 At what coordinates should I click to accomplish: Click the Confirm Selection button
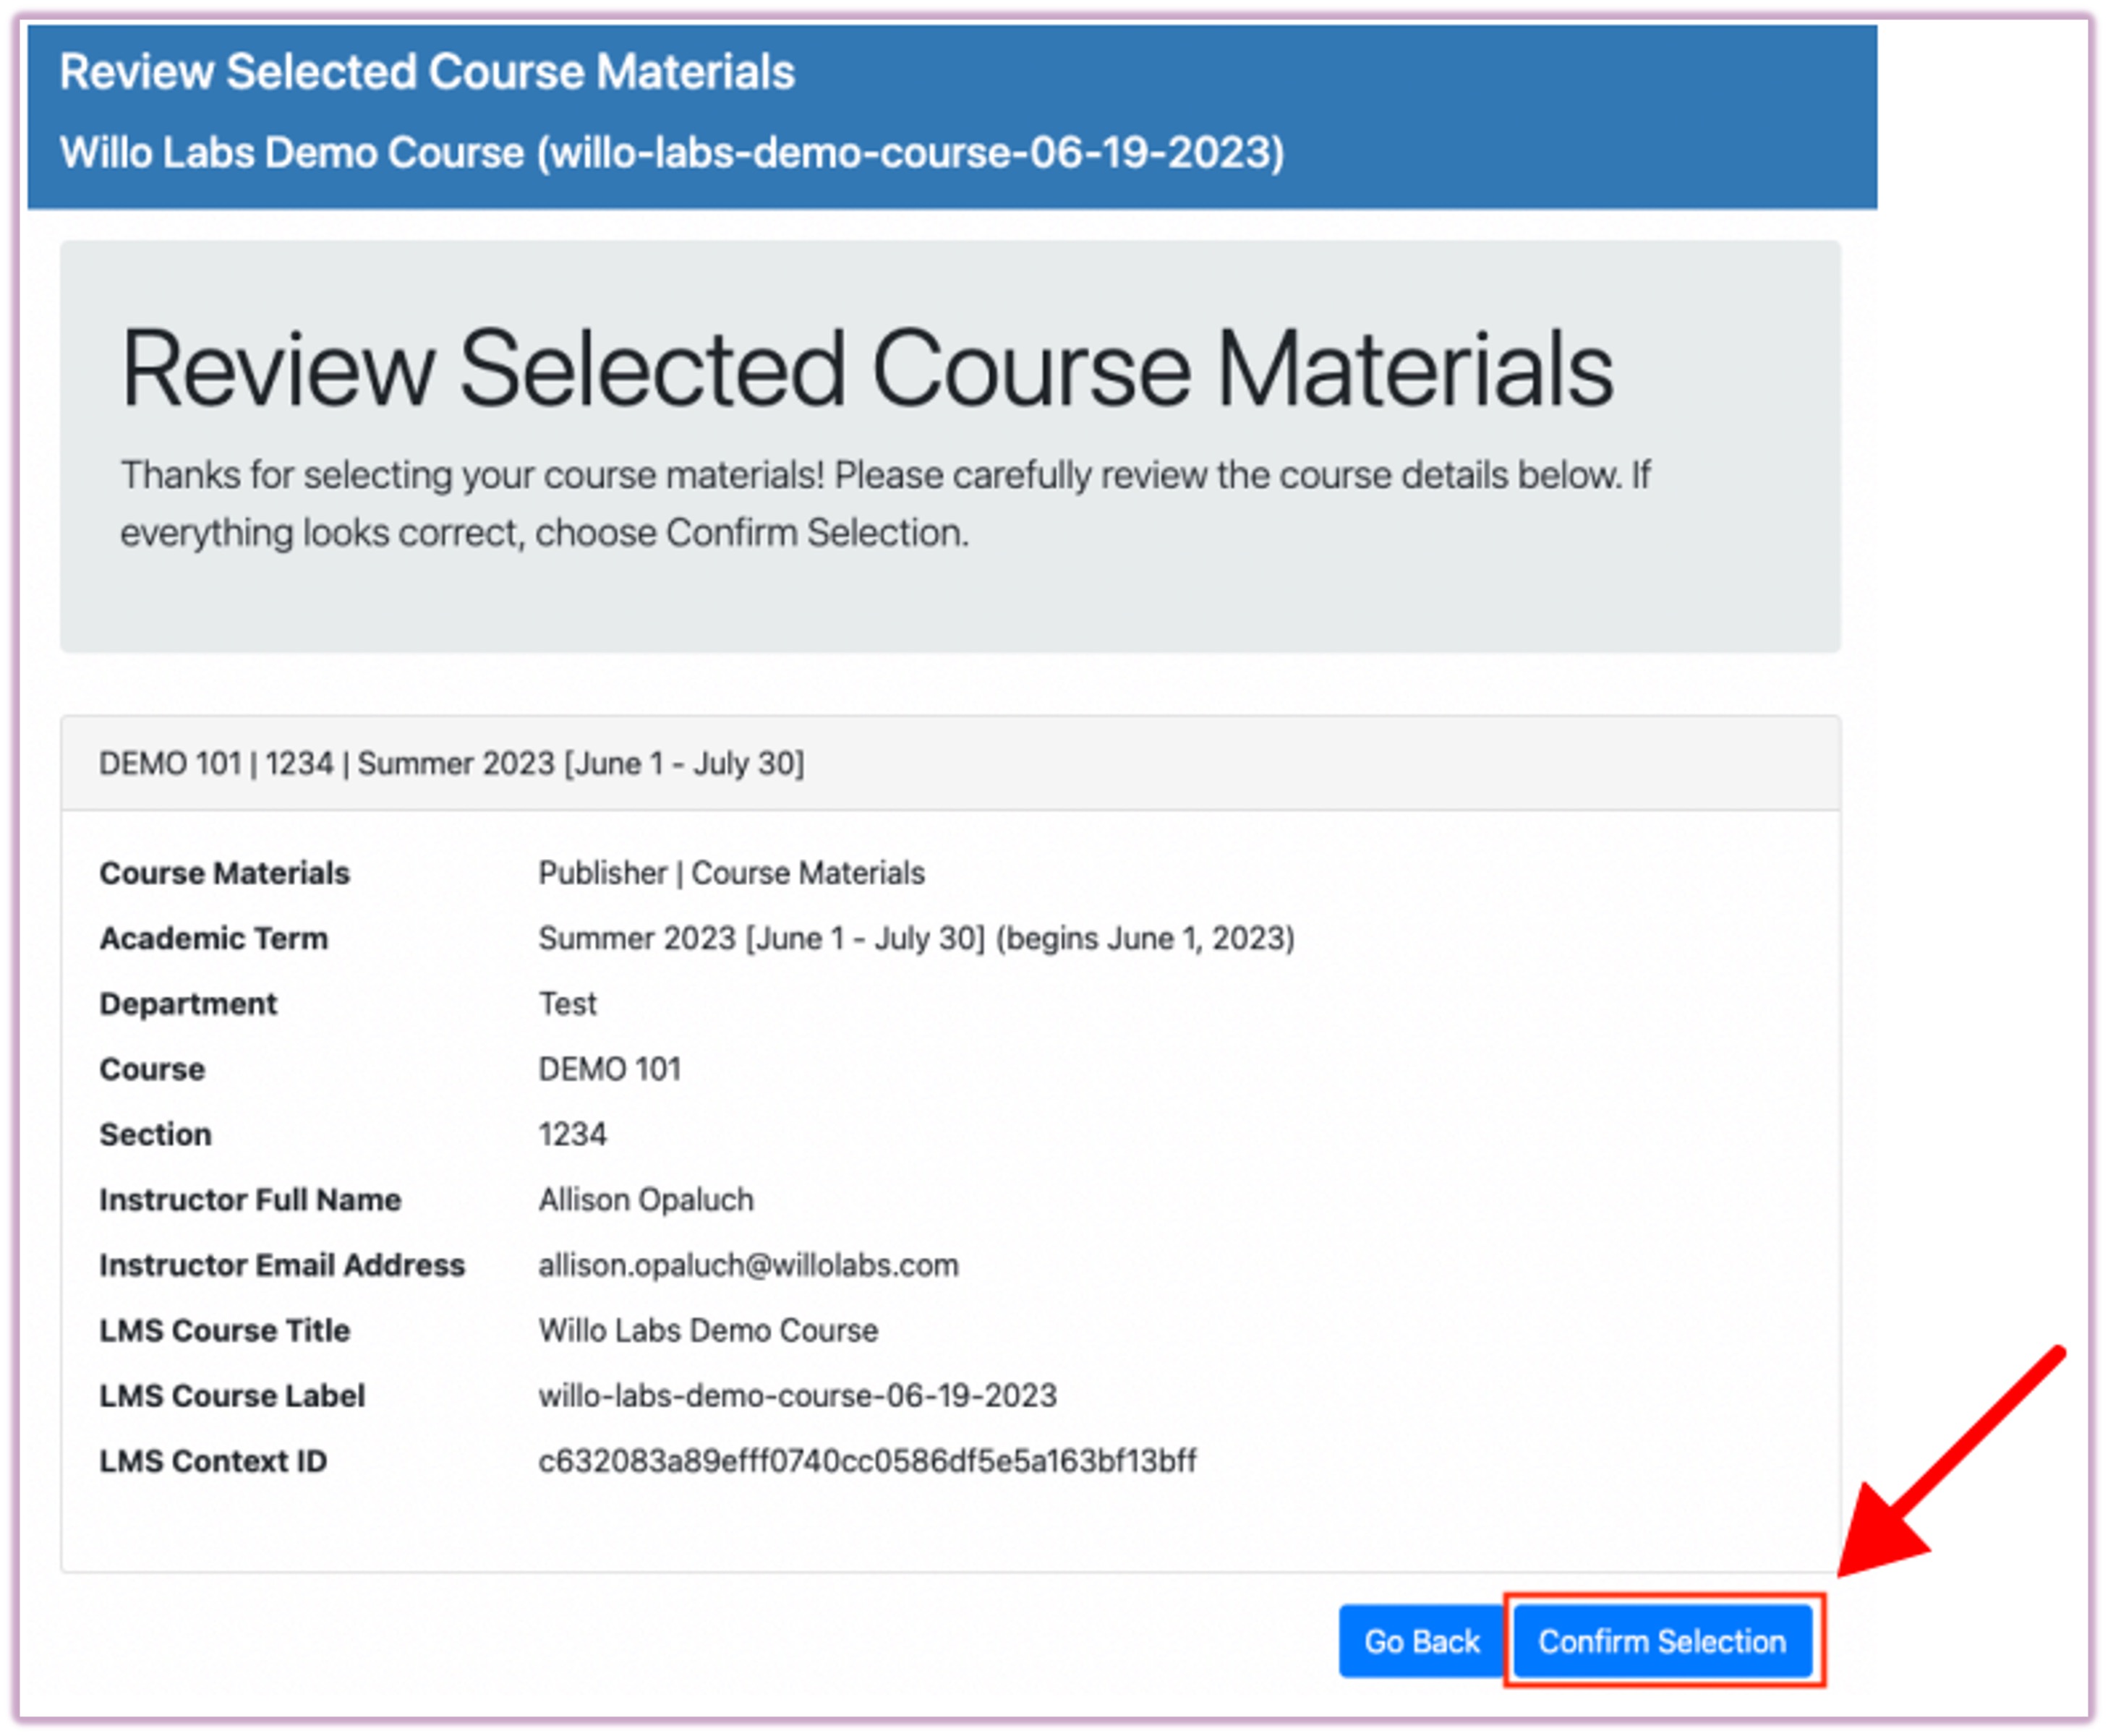point(1663,1641)
